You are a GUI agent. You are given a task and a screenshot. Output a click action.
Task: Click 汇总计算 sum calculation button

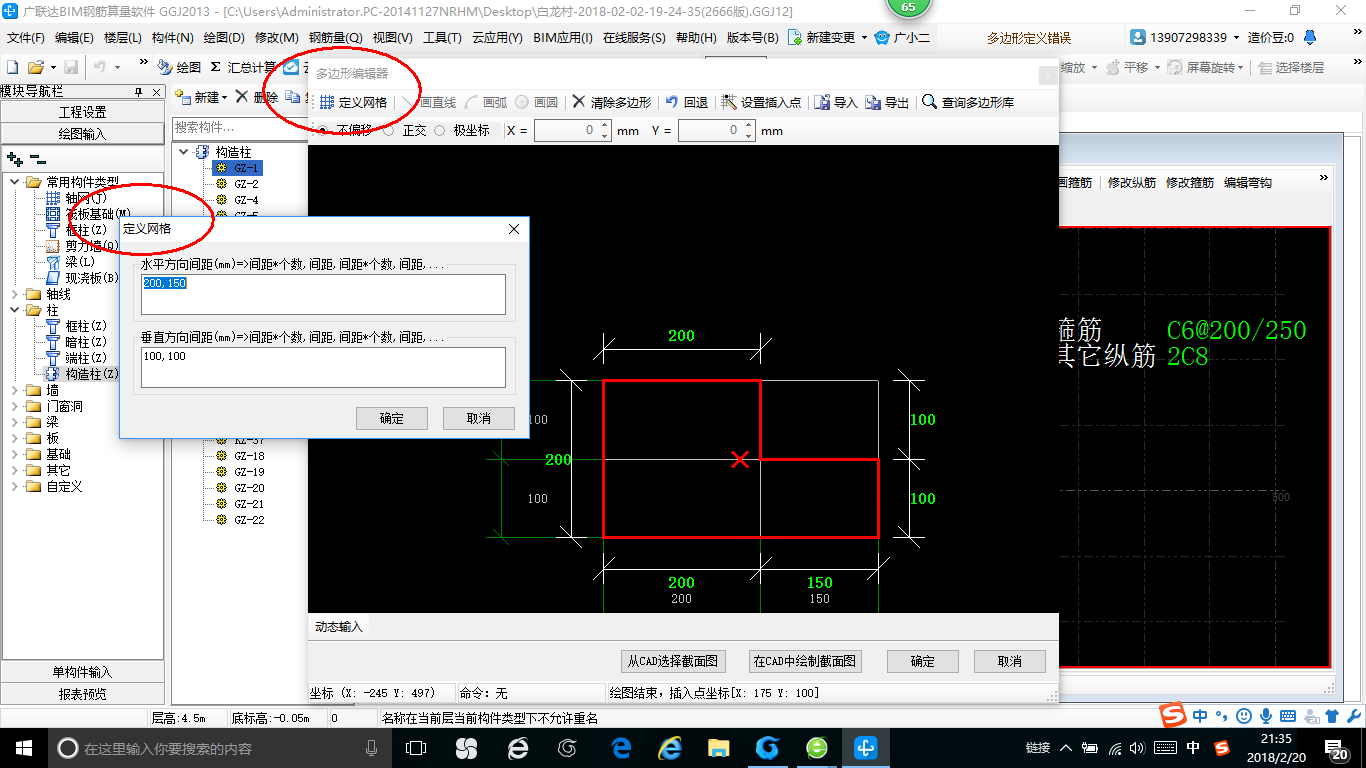[243, 67]
